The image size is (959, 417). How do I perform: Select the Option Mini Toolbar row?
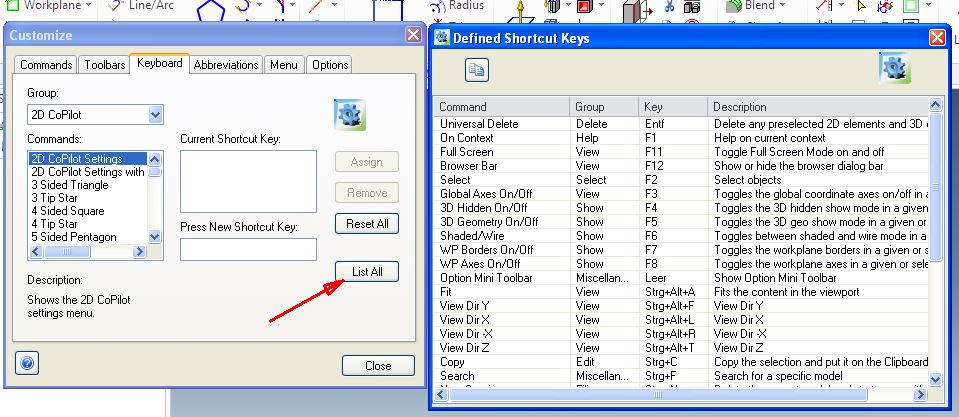pyautogui.click(x=681, y=278)
